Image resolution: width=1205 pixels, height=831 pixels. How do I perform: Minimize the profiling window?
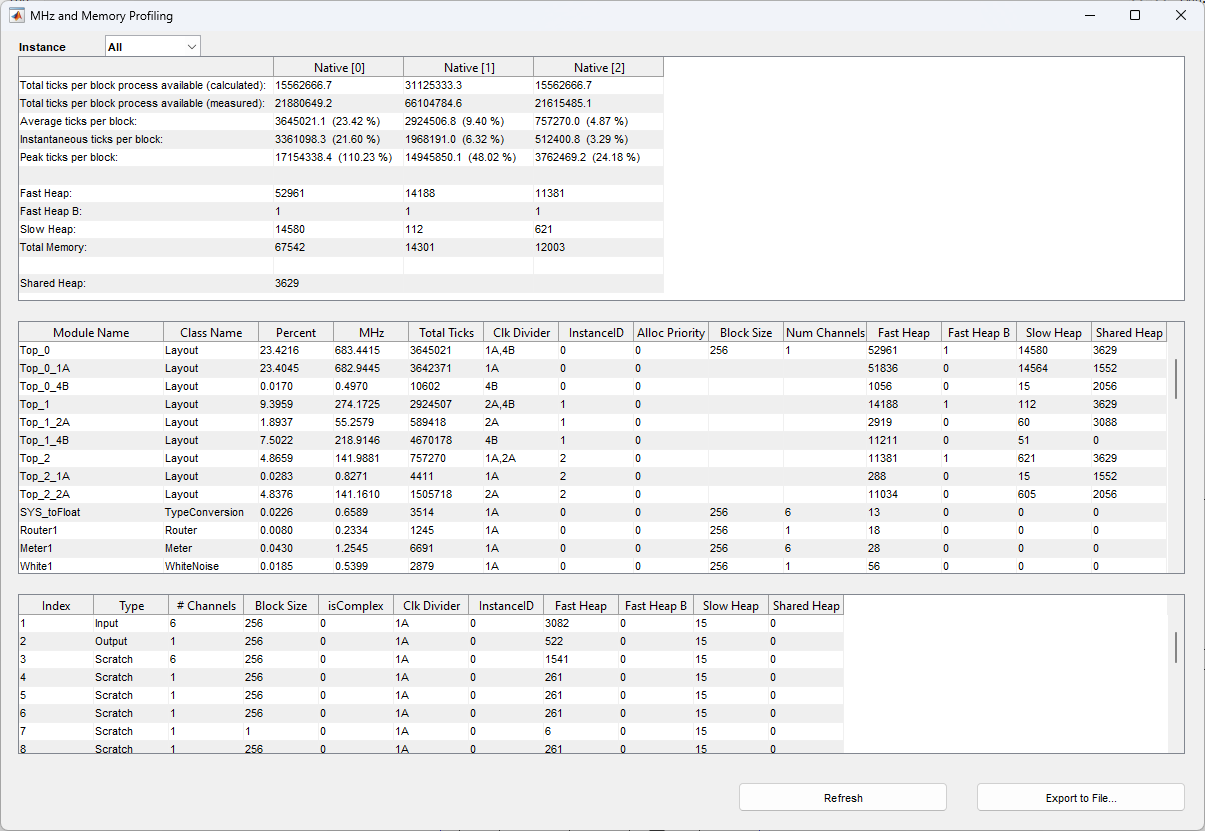coord(1089,16)
